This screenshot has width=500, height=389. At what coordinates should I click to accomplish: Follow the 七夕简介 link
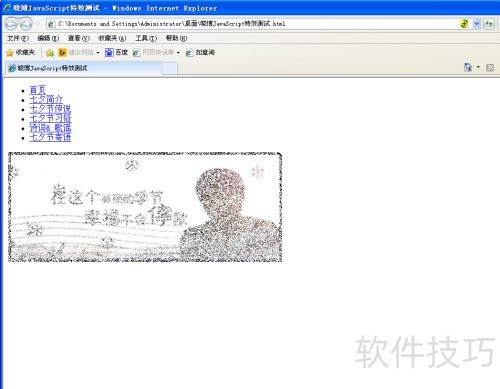pyautogui.click(x=46, y=99)
